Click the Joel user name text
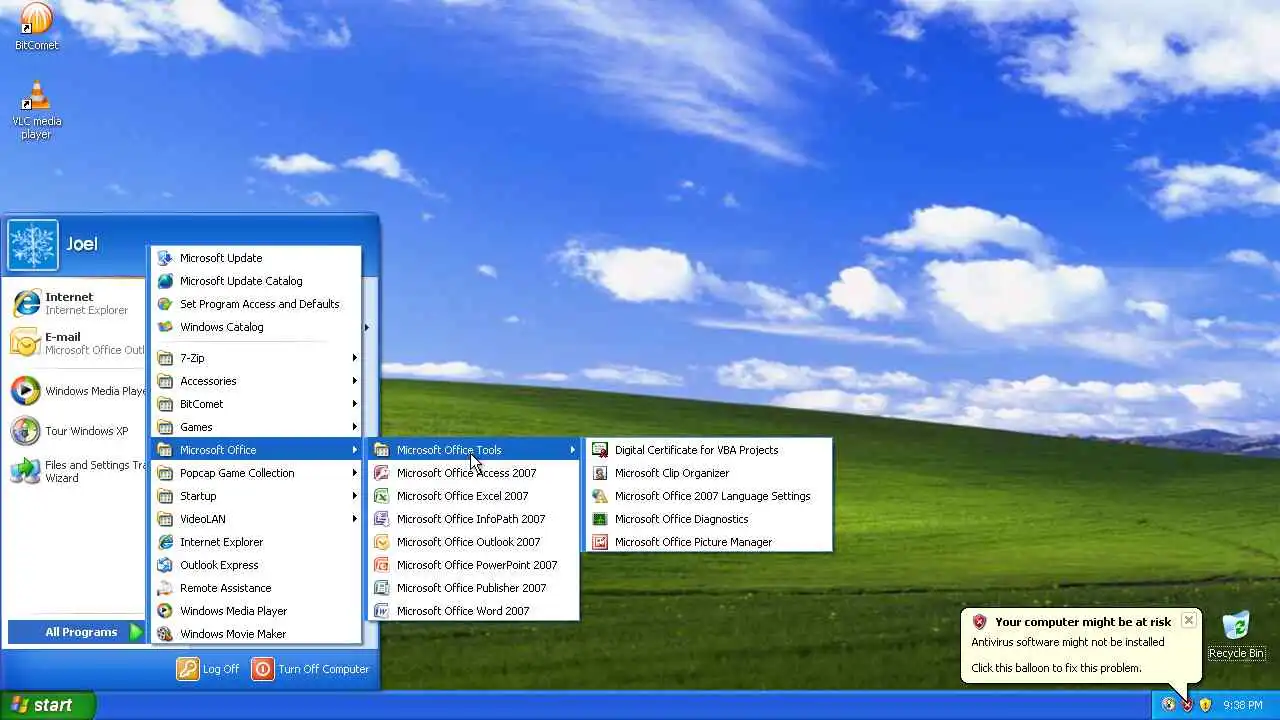Screen dimensions: 1280x720 82,244
